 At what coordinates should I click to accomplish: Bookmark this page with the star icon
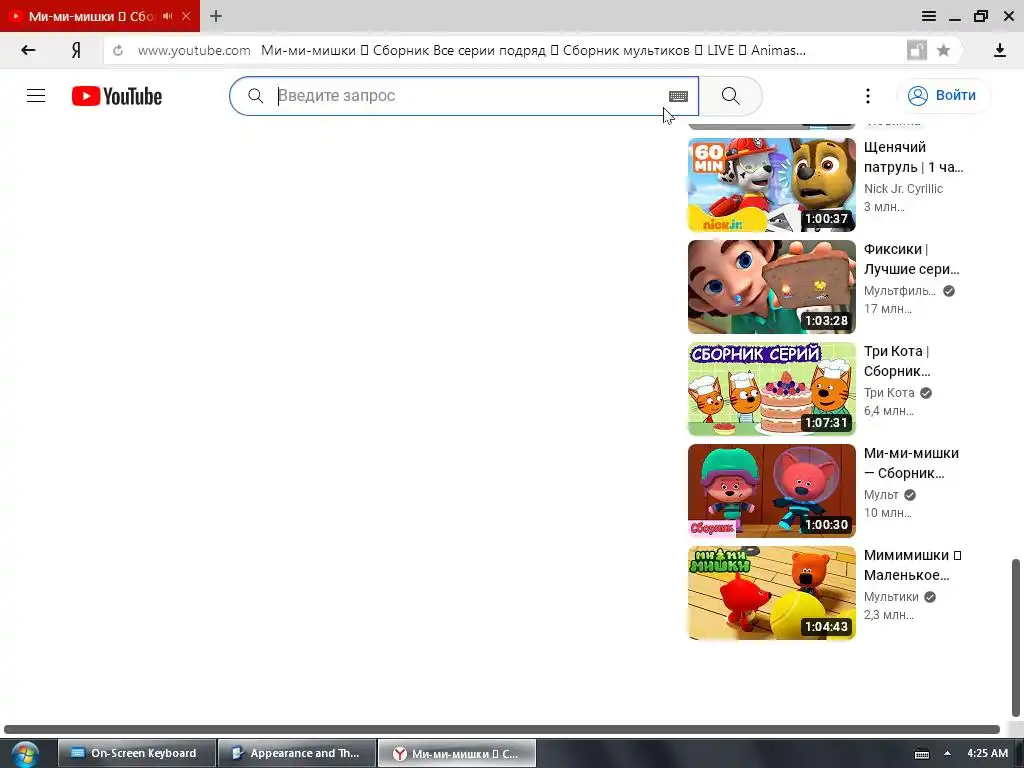[x=943, y=50]
